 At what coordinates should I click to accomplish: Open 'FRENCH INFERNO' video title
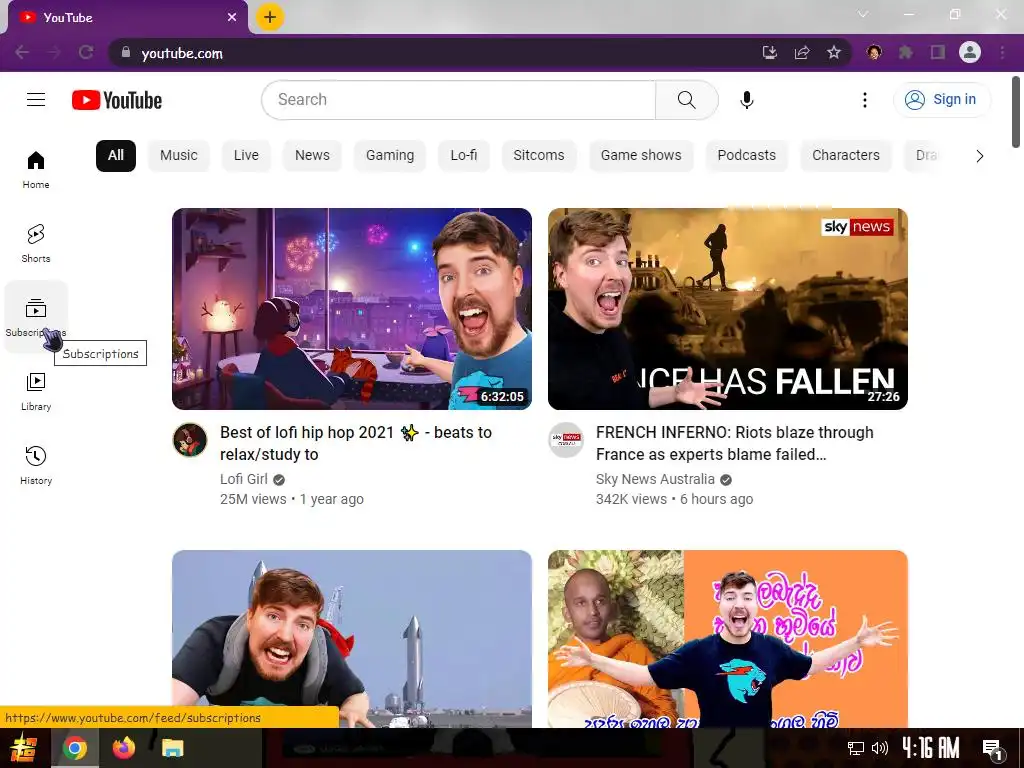pos(735,443)
